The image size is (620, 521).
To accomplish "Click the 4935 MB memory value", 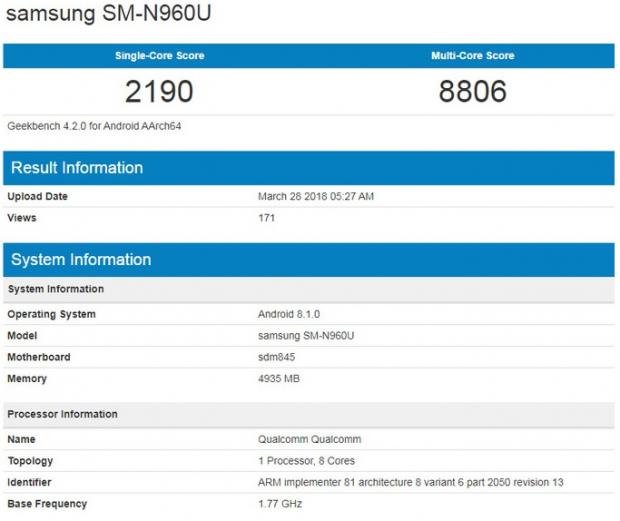I will pos(279,379).
